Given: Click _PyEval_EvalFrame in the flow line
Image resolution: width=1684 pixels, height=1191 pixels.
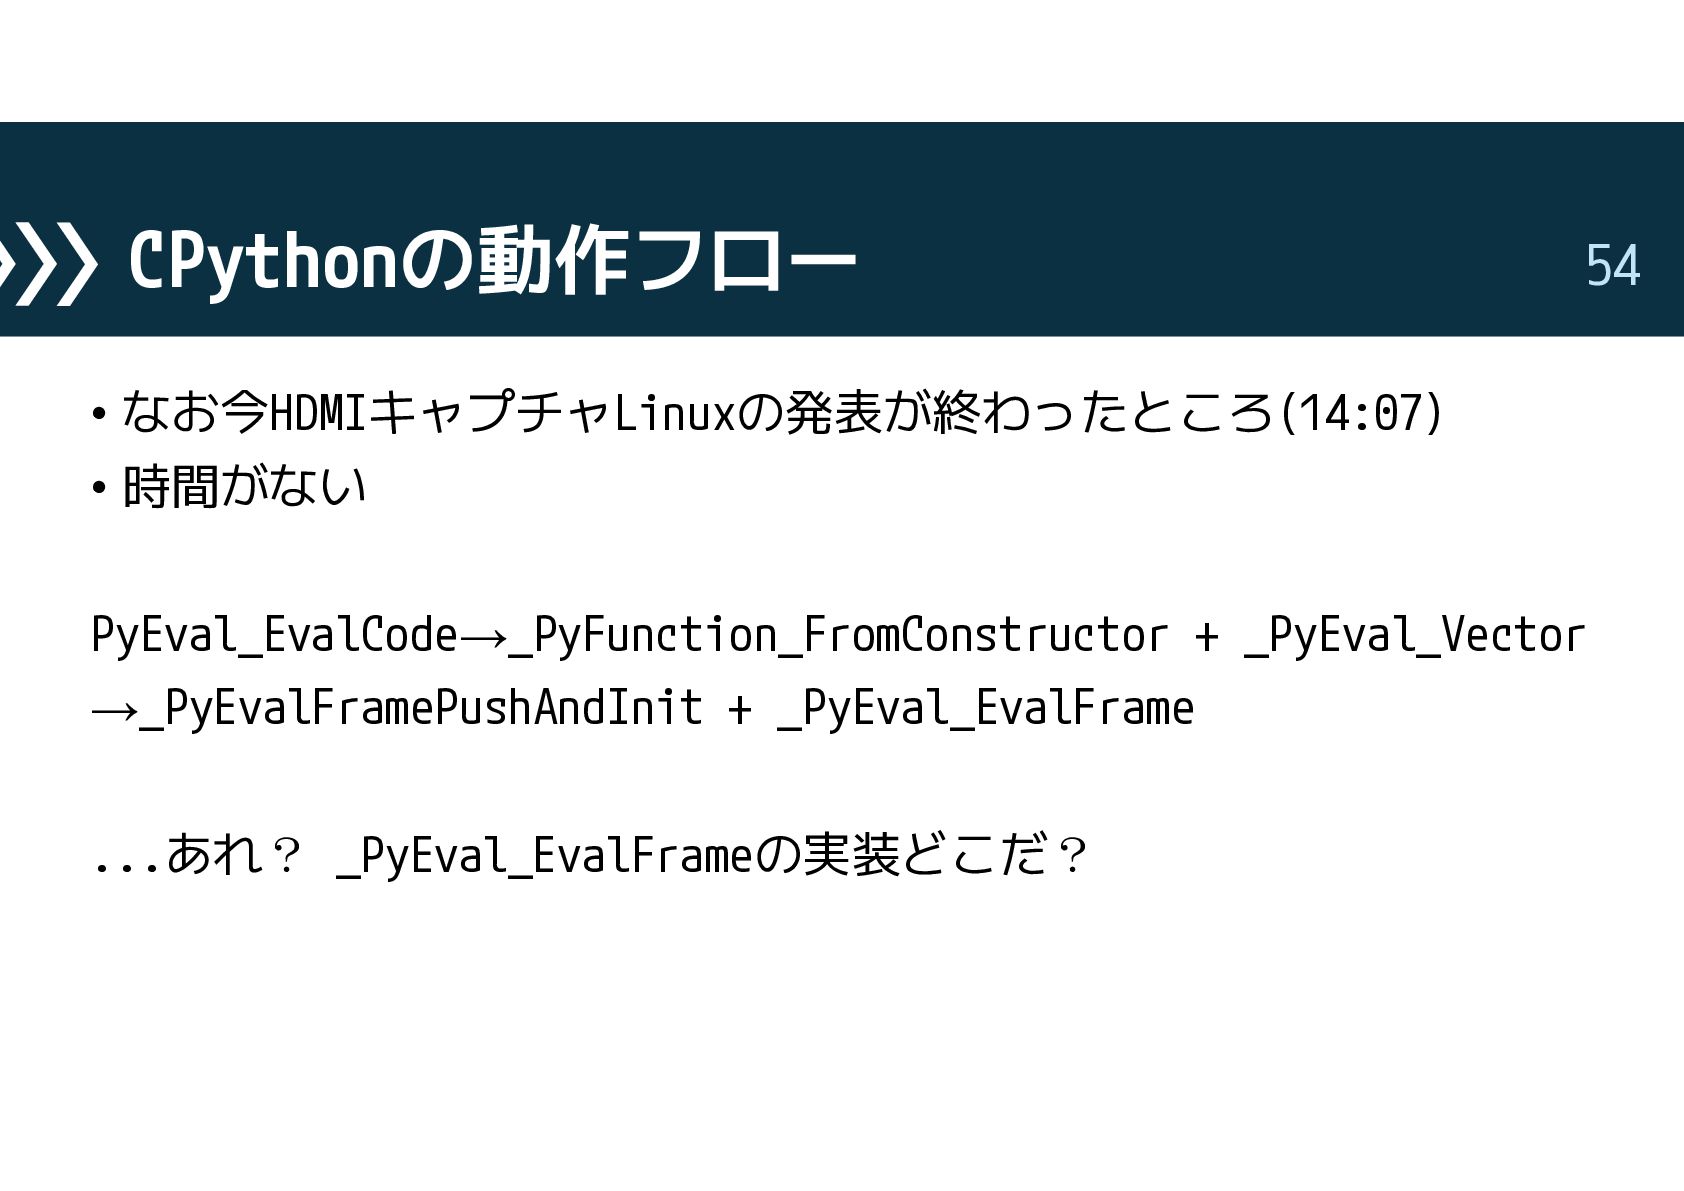Looking at the screenshot, I should click(986, 708).
